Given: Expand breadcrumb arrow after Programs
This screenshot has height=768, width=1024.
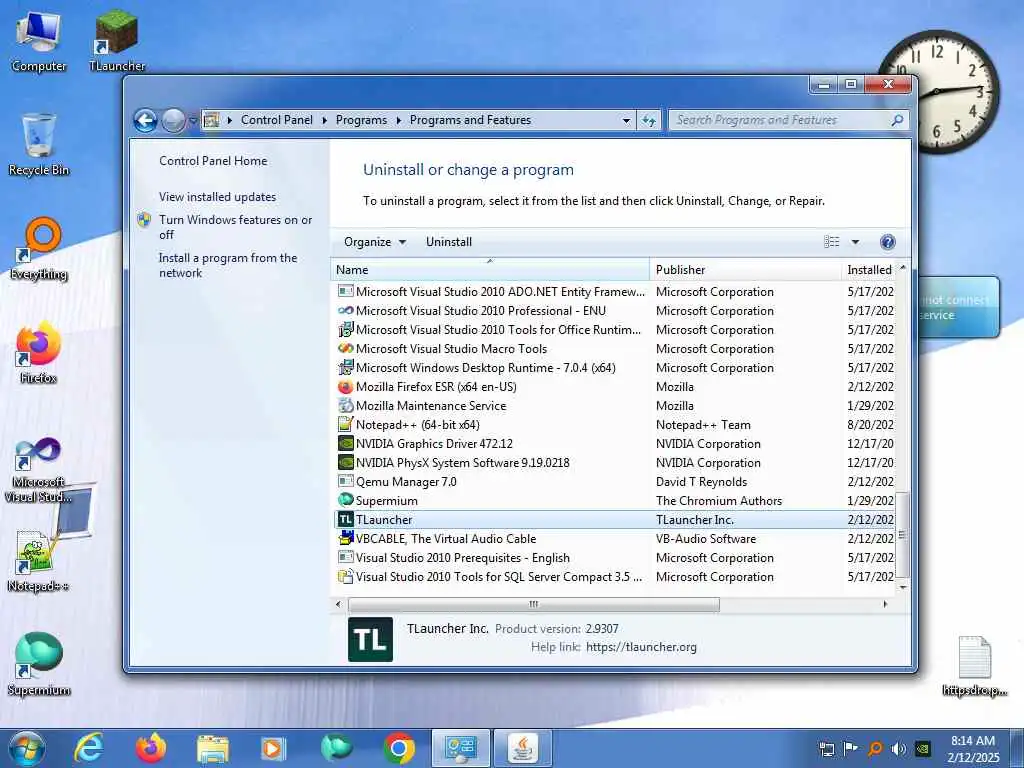Looking at the screenshot, I should [x=398, y=120].
